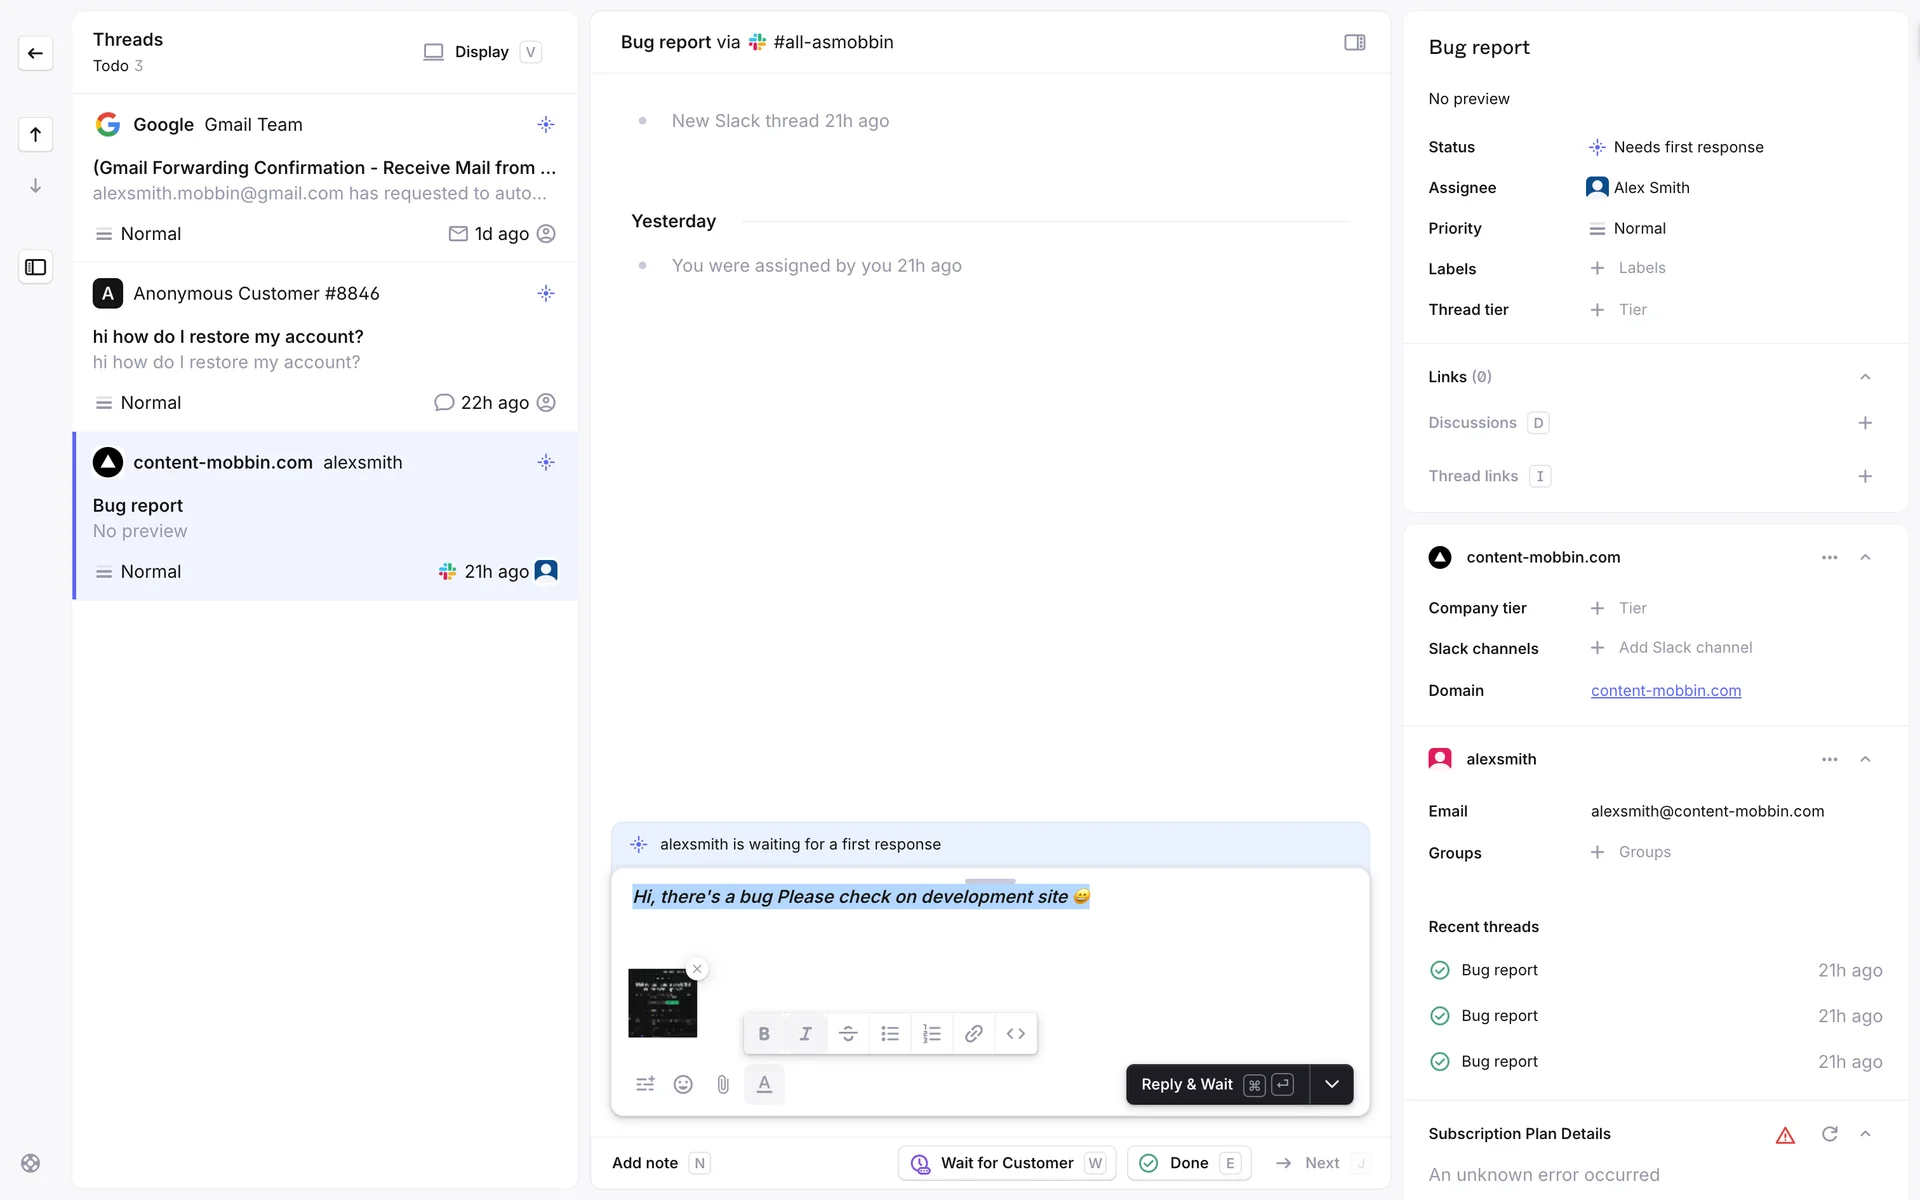Open the emoji picker
1920x1200 pixels.
[x=683, y=1084]
